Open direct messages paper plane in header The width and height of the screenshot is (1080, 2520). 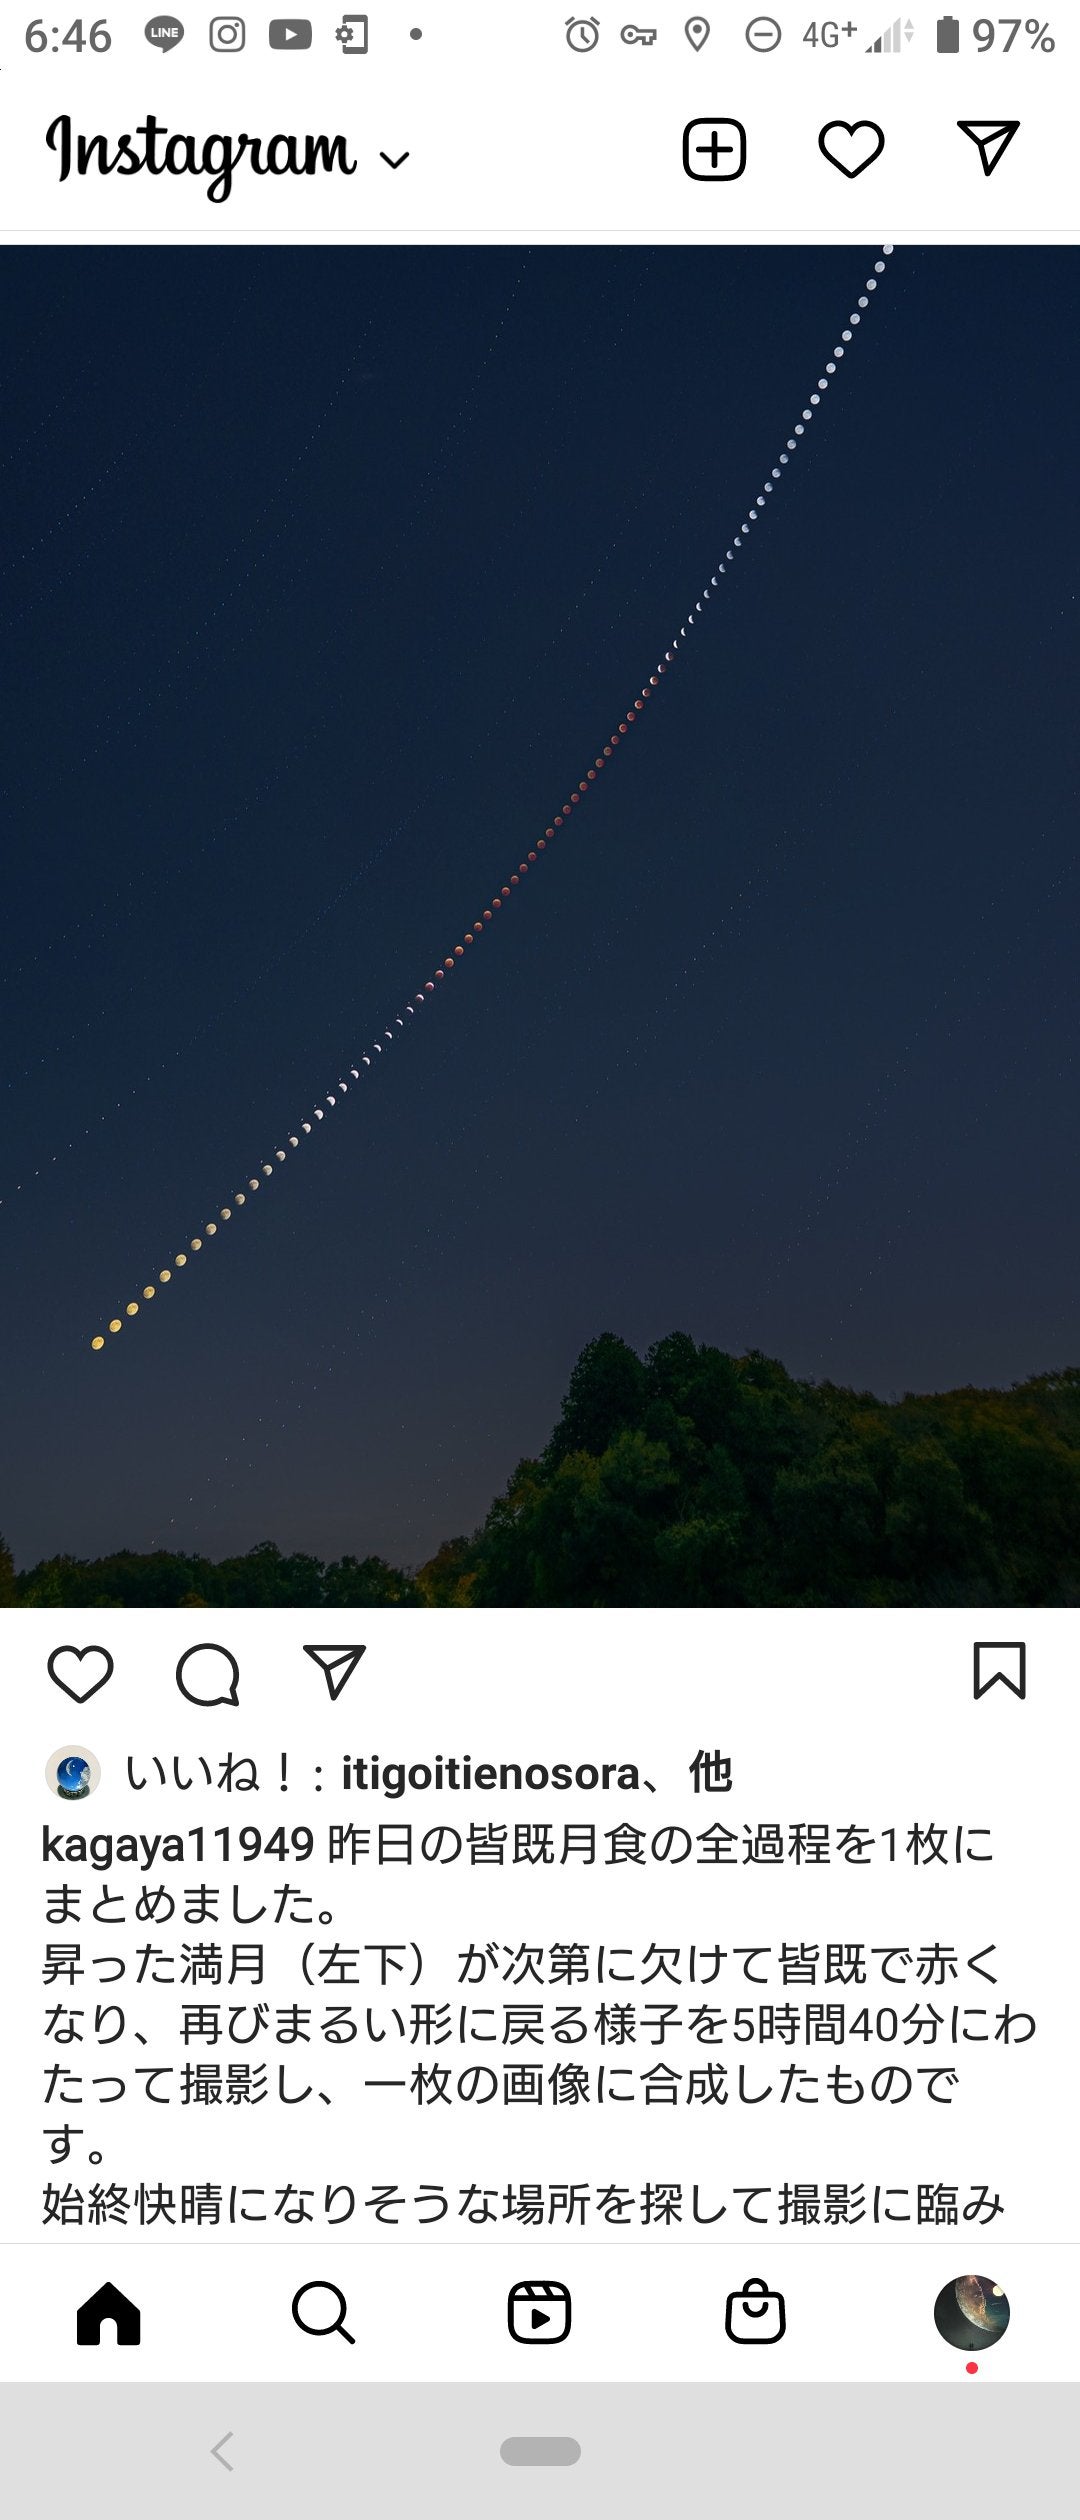(x=988, y=148)
